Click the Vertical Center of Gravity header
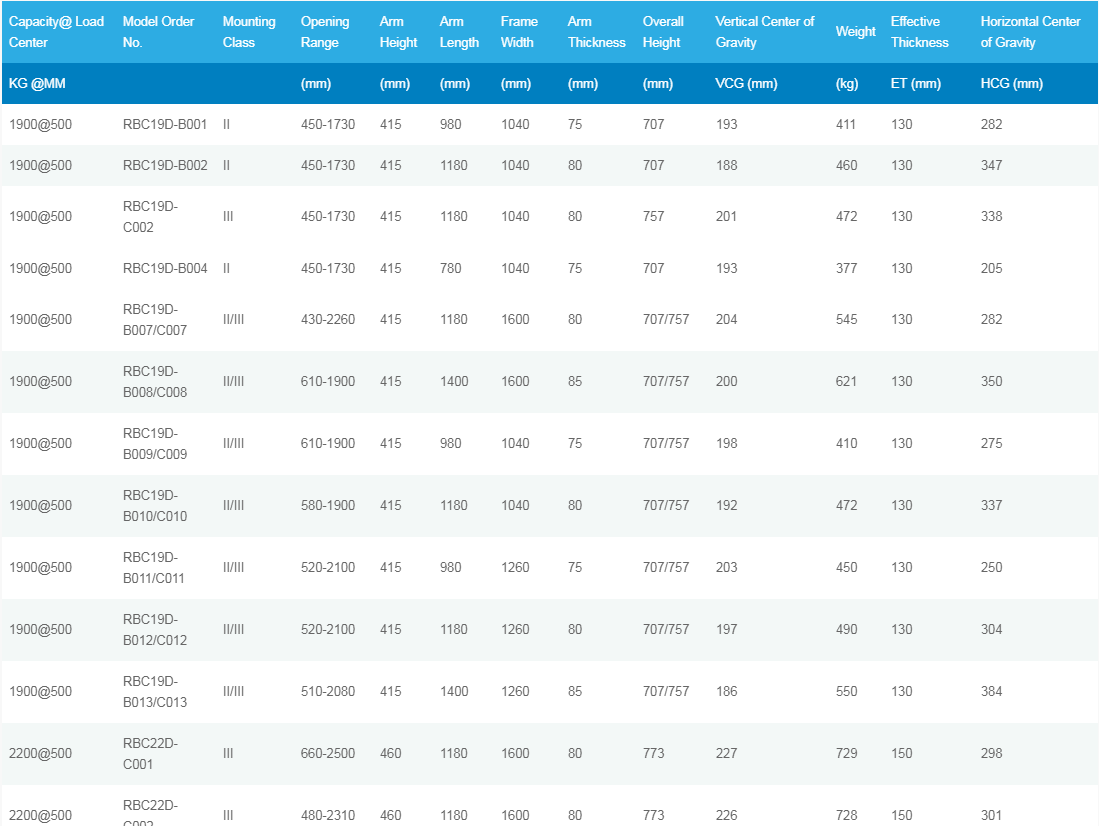This screenshot has width=1099, height=826. point(765,32)
